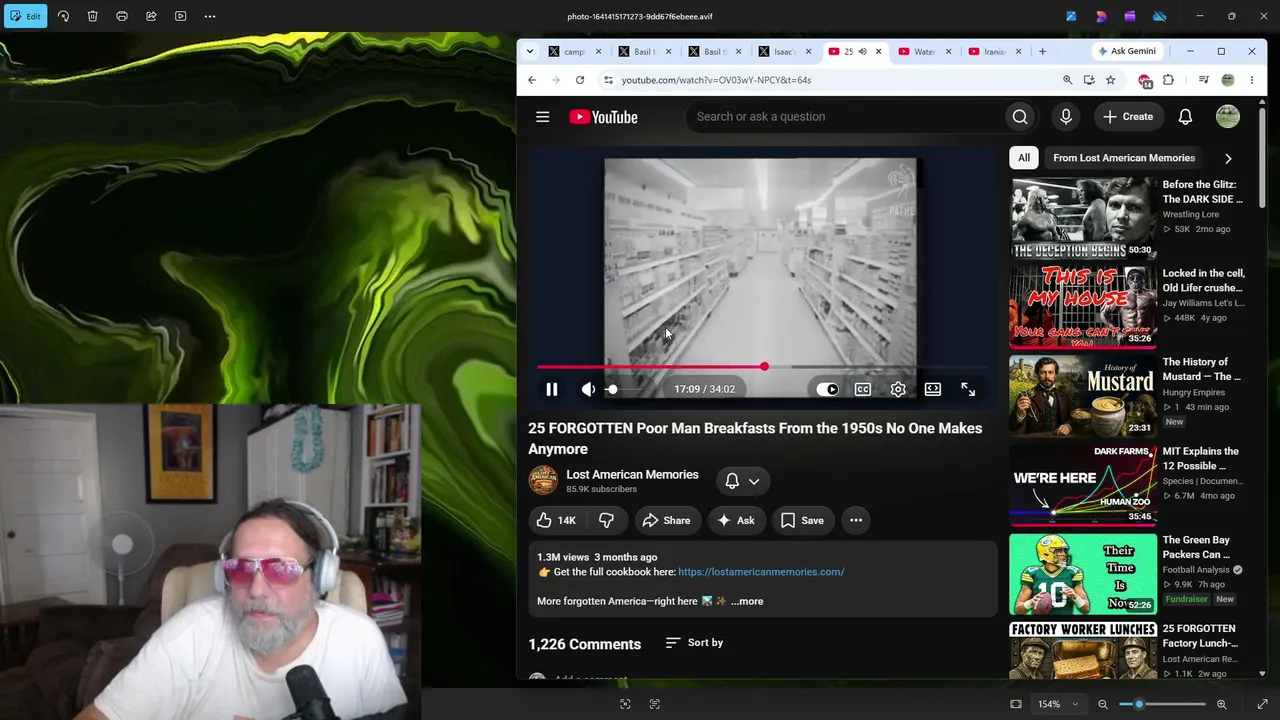This screenshot has height=720, width=1280.
Task: Print the photo from Photos toolbar
Action: coord(122,16)
